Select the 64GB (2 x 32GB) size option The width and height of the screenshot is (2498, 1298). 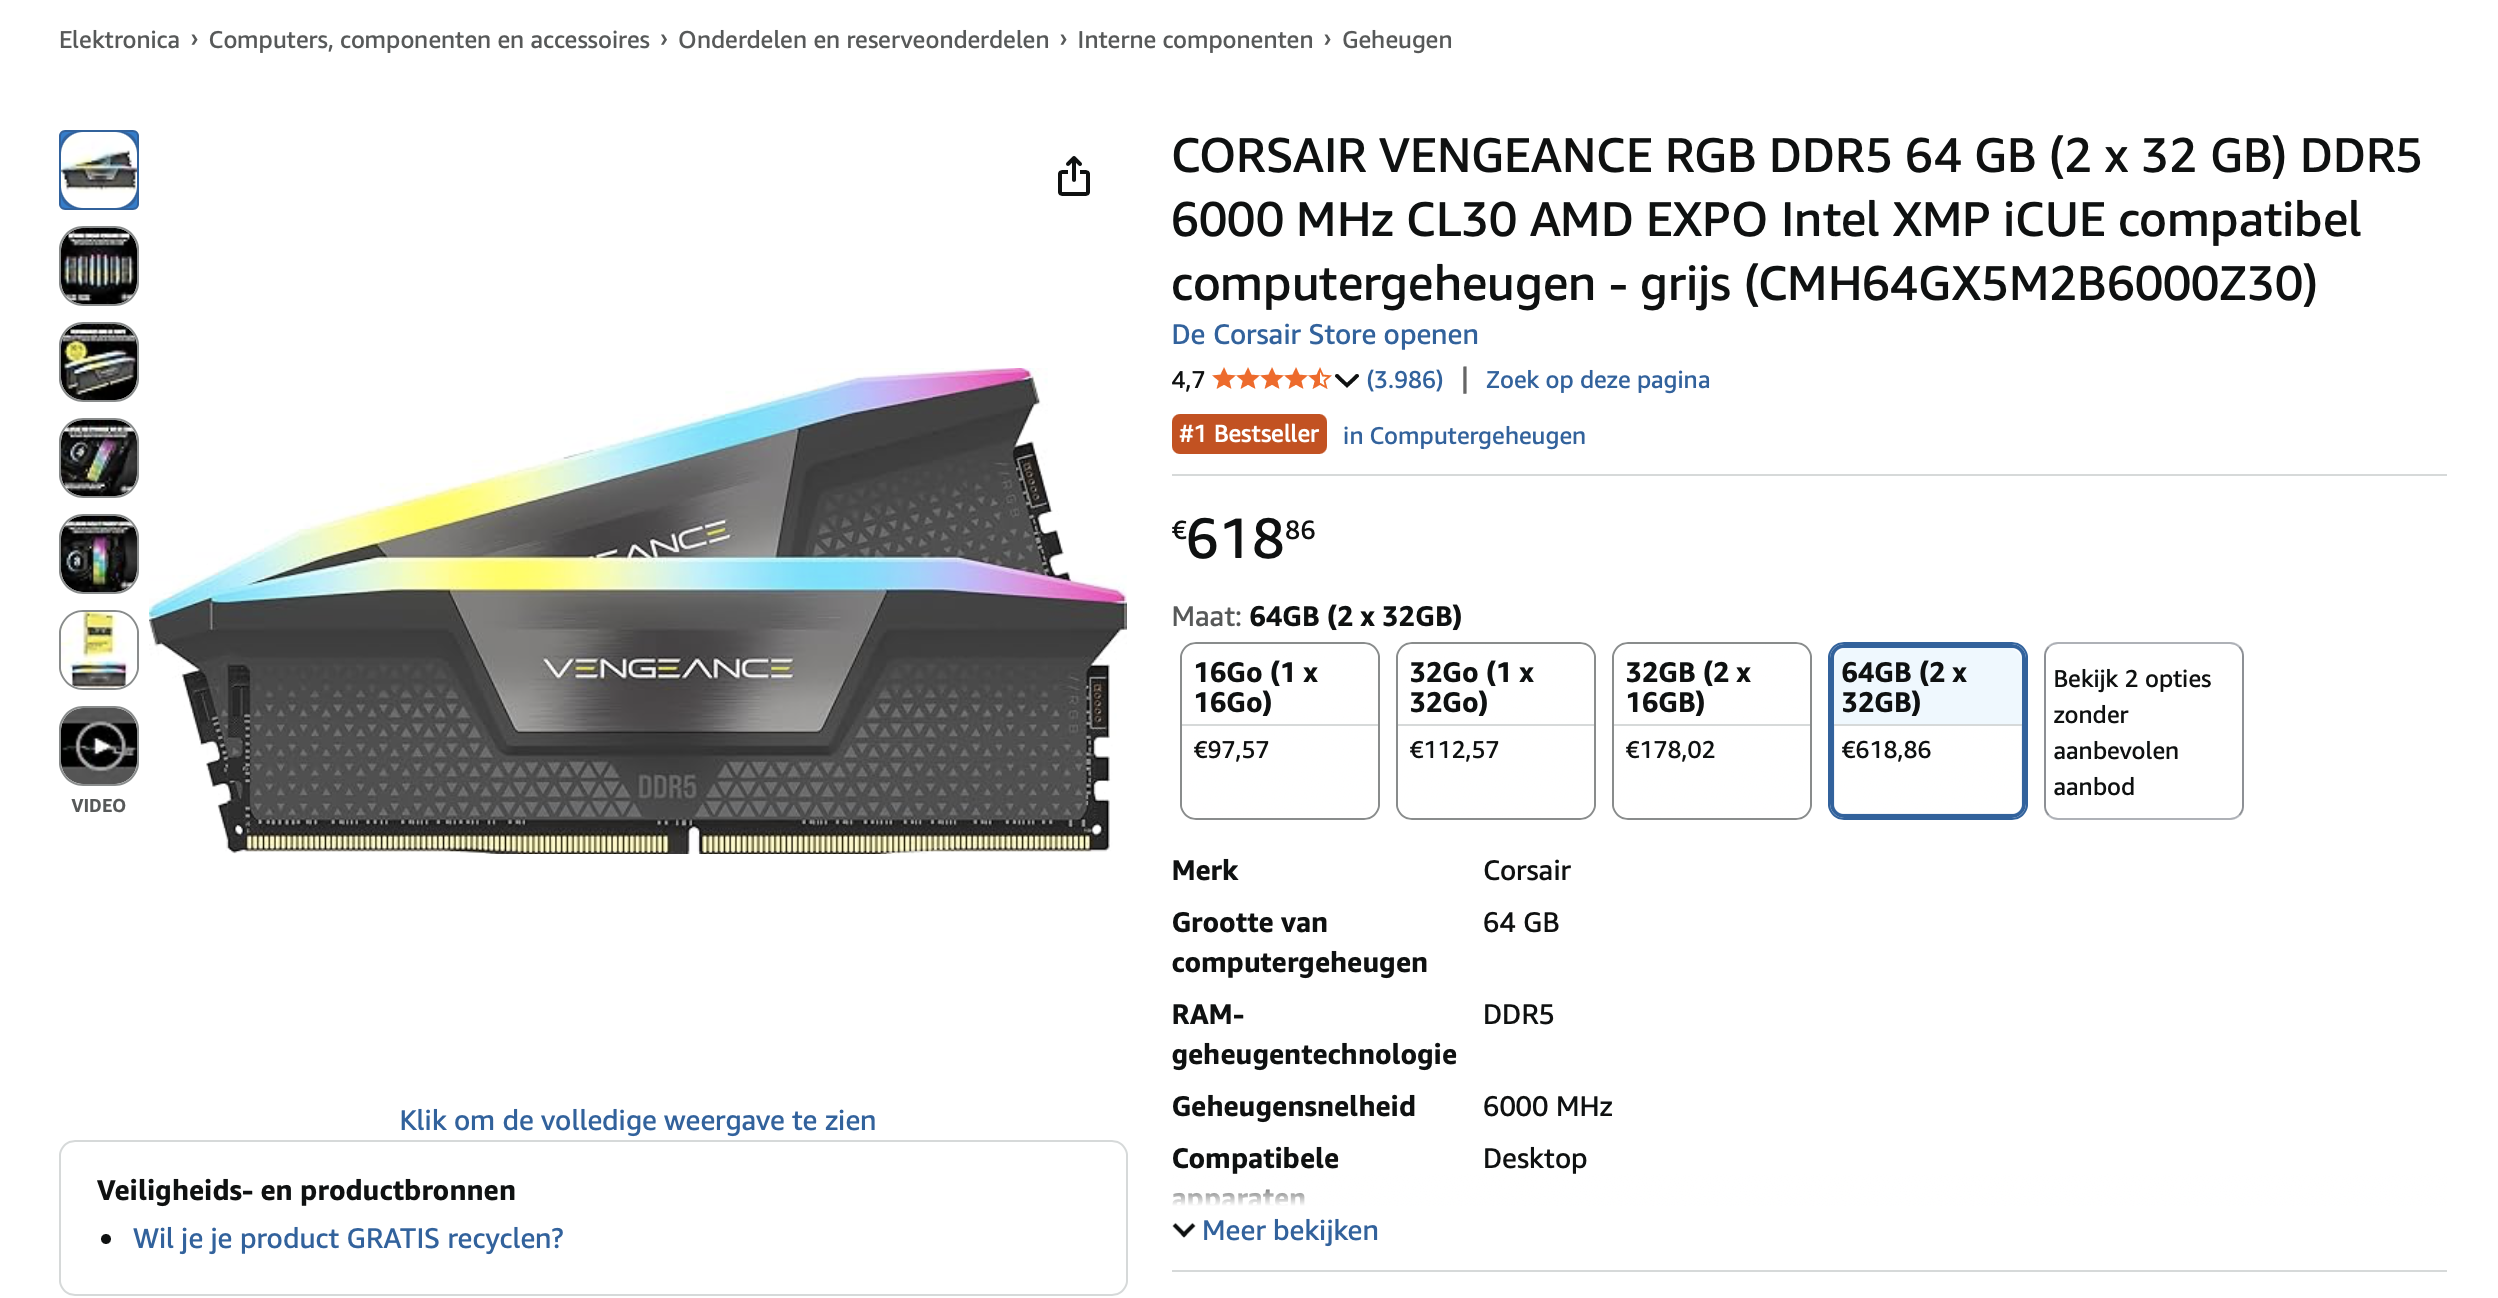[x=1927, y=730]
